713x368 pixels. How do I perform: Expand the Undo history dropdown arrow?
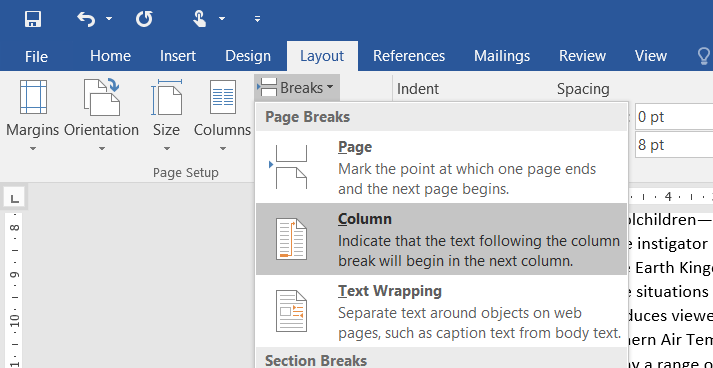(x=109, y=19)
